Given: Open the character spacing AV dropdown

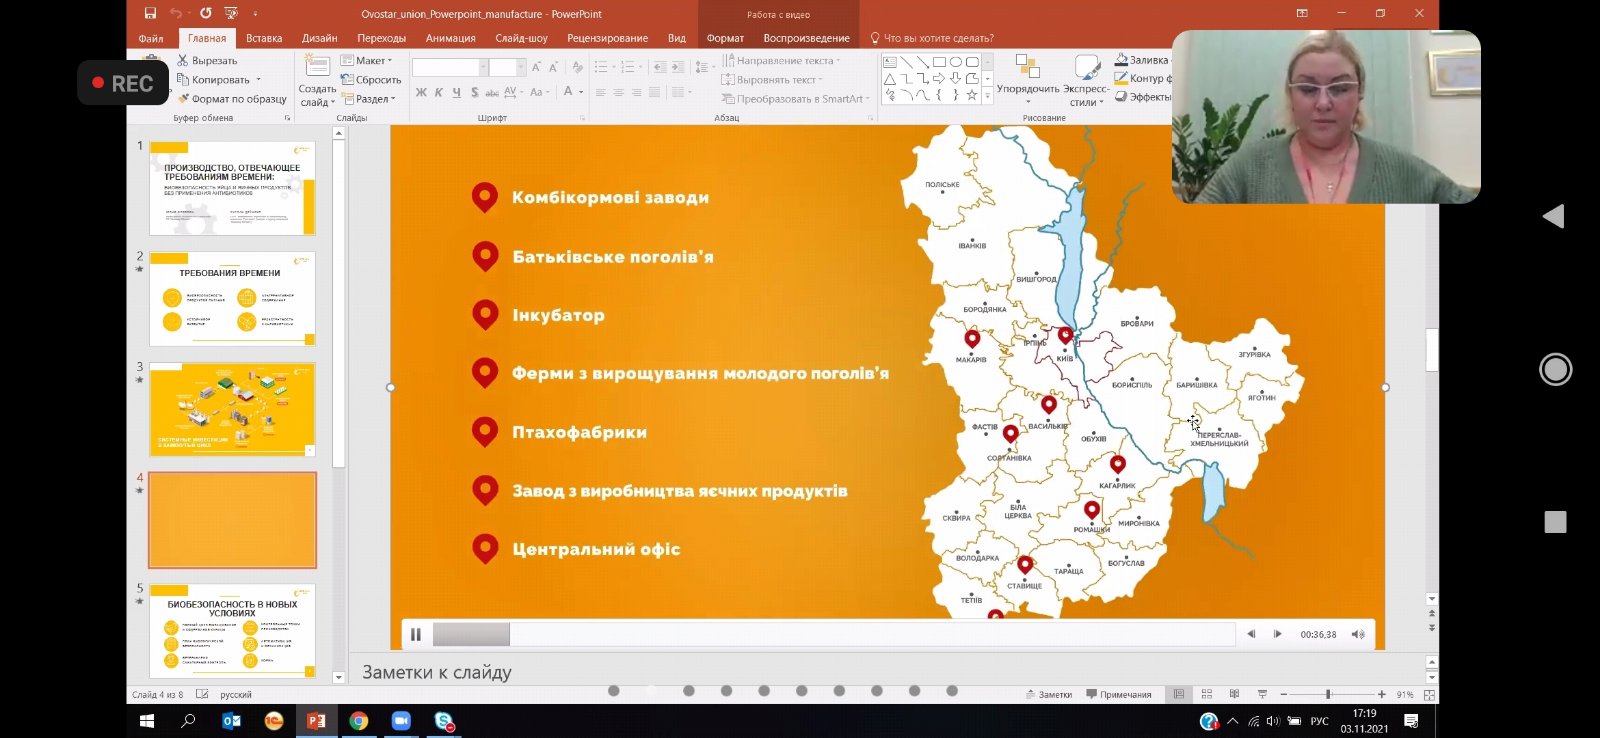Looking at the screenshot, I should pyautogui.click(x=512, y=92).
